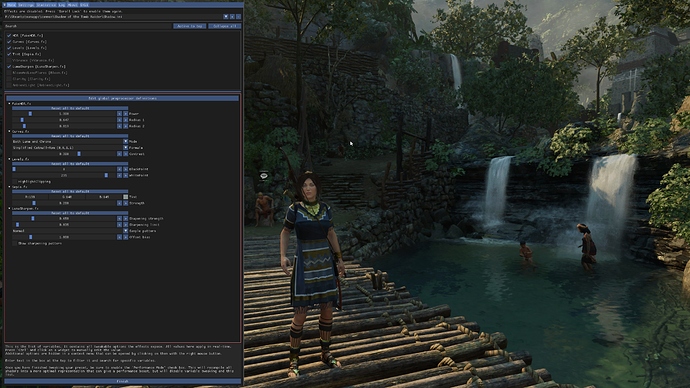Click the decrement arrow for Offset bias
The image size is (690, 388).
tap(119, 237)
